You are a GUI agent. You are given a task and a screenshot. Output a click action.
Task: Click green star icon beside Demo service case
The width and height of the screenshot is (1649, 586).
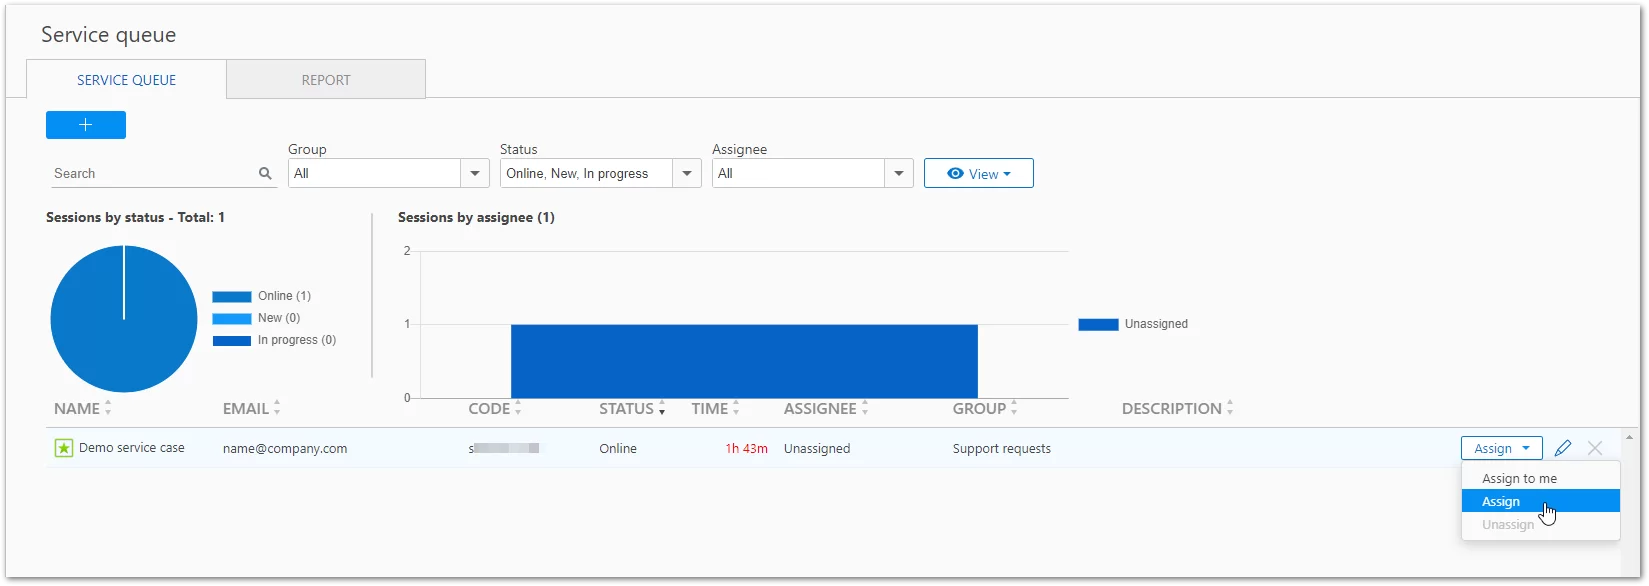pyautogui.click(x=63, y=448)
